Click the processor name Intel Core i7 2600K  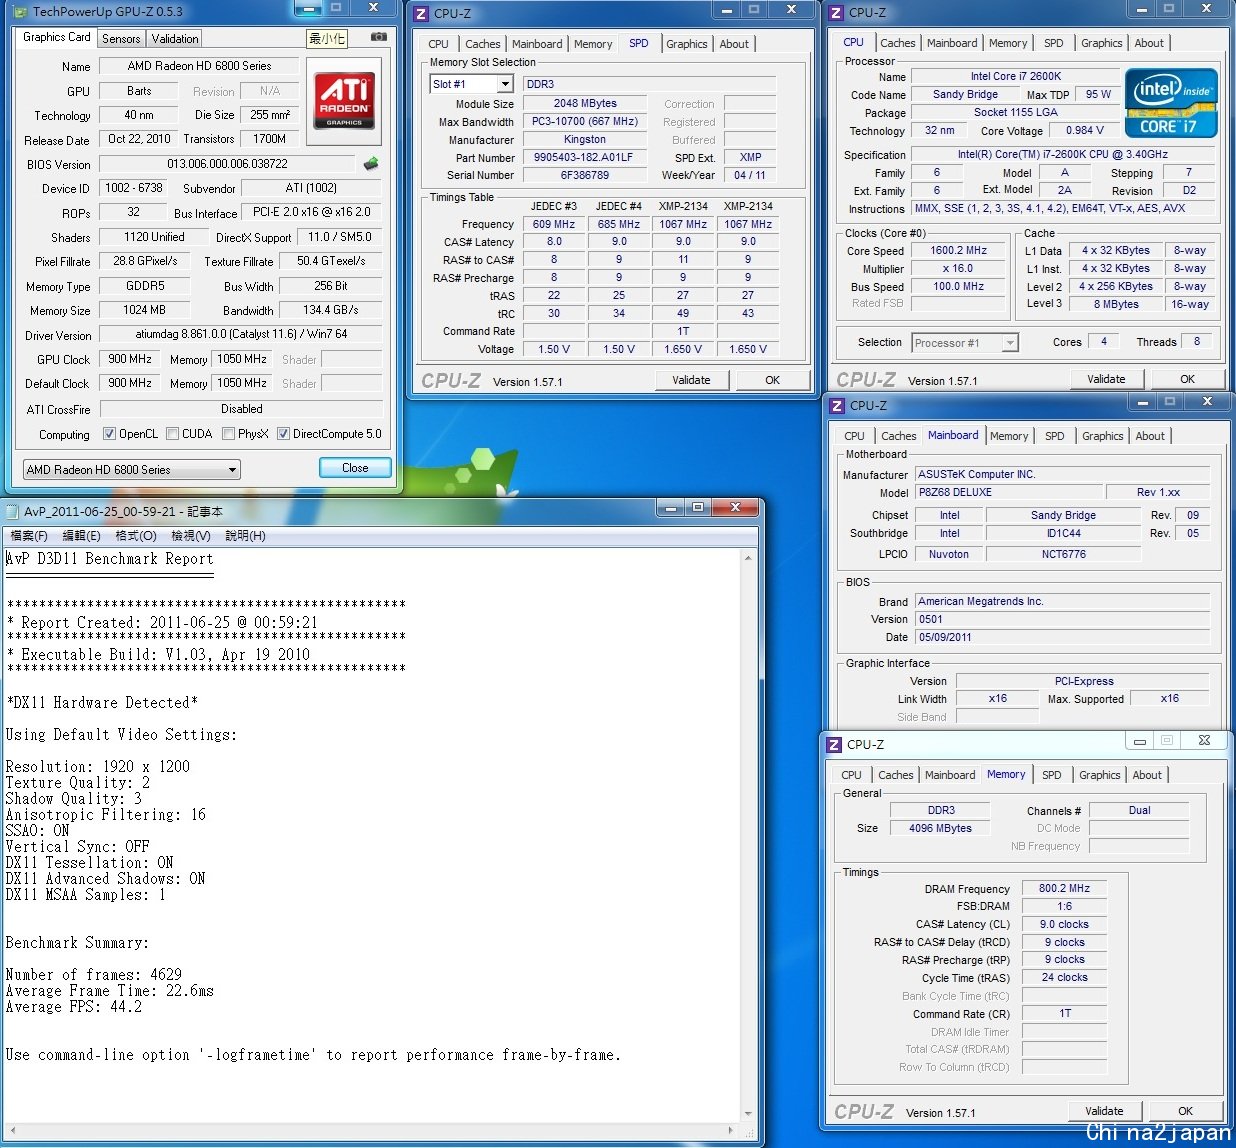(x=1015, y=76)
